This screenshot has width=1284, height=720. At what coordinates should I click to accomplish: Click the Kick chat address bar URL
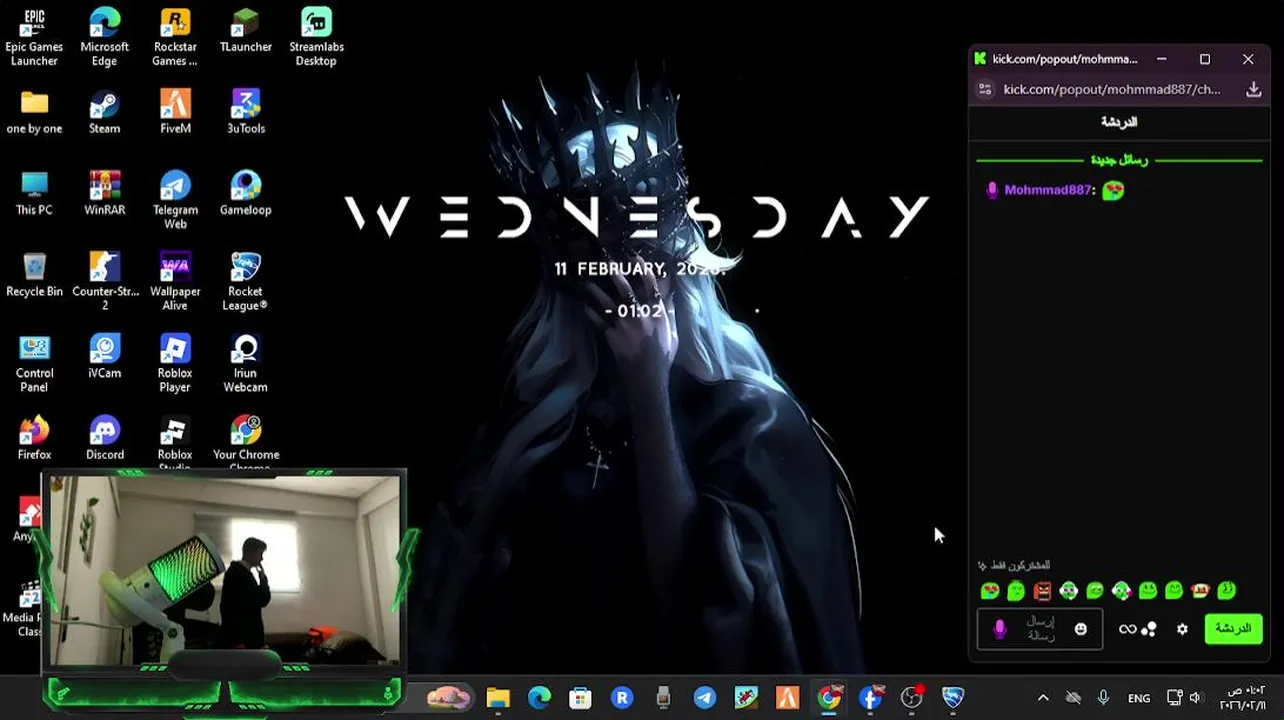1112,89
